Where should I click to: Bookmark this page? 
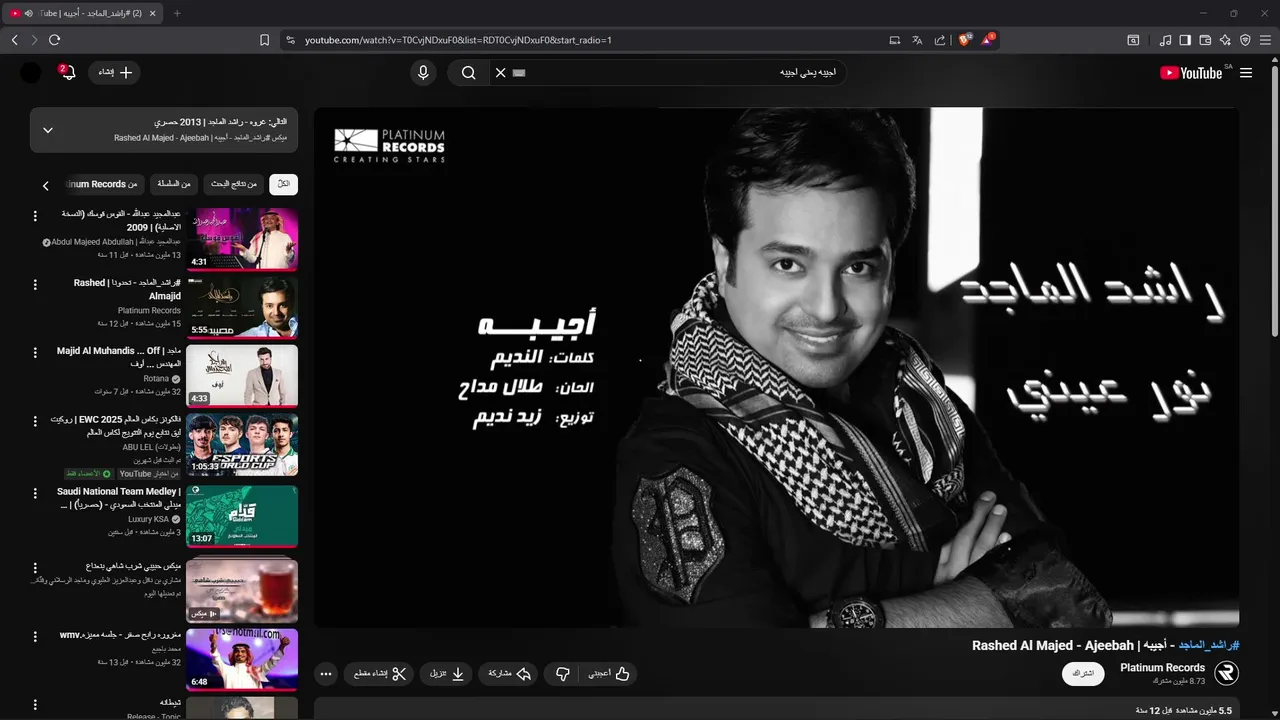(x=264, y=40)
